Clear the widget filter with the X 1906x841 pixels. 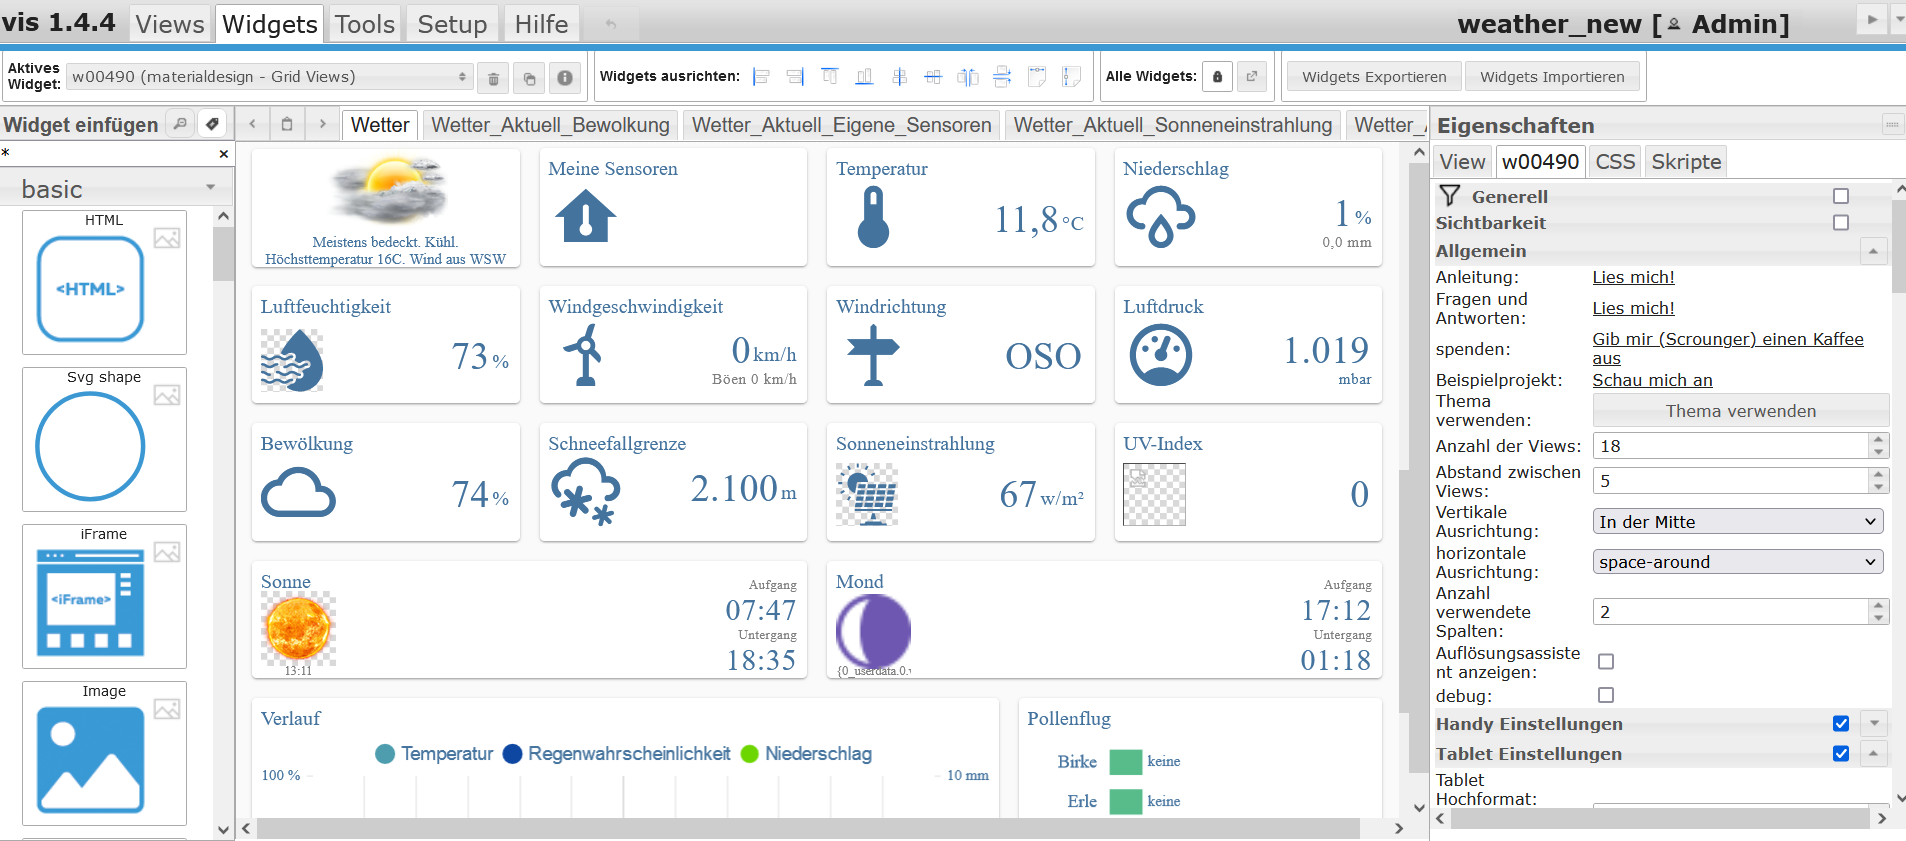pos(224,154)
